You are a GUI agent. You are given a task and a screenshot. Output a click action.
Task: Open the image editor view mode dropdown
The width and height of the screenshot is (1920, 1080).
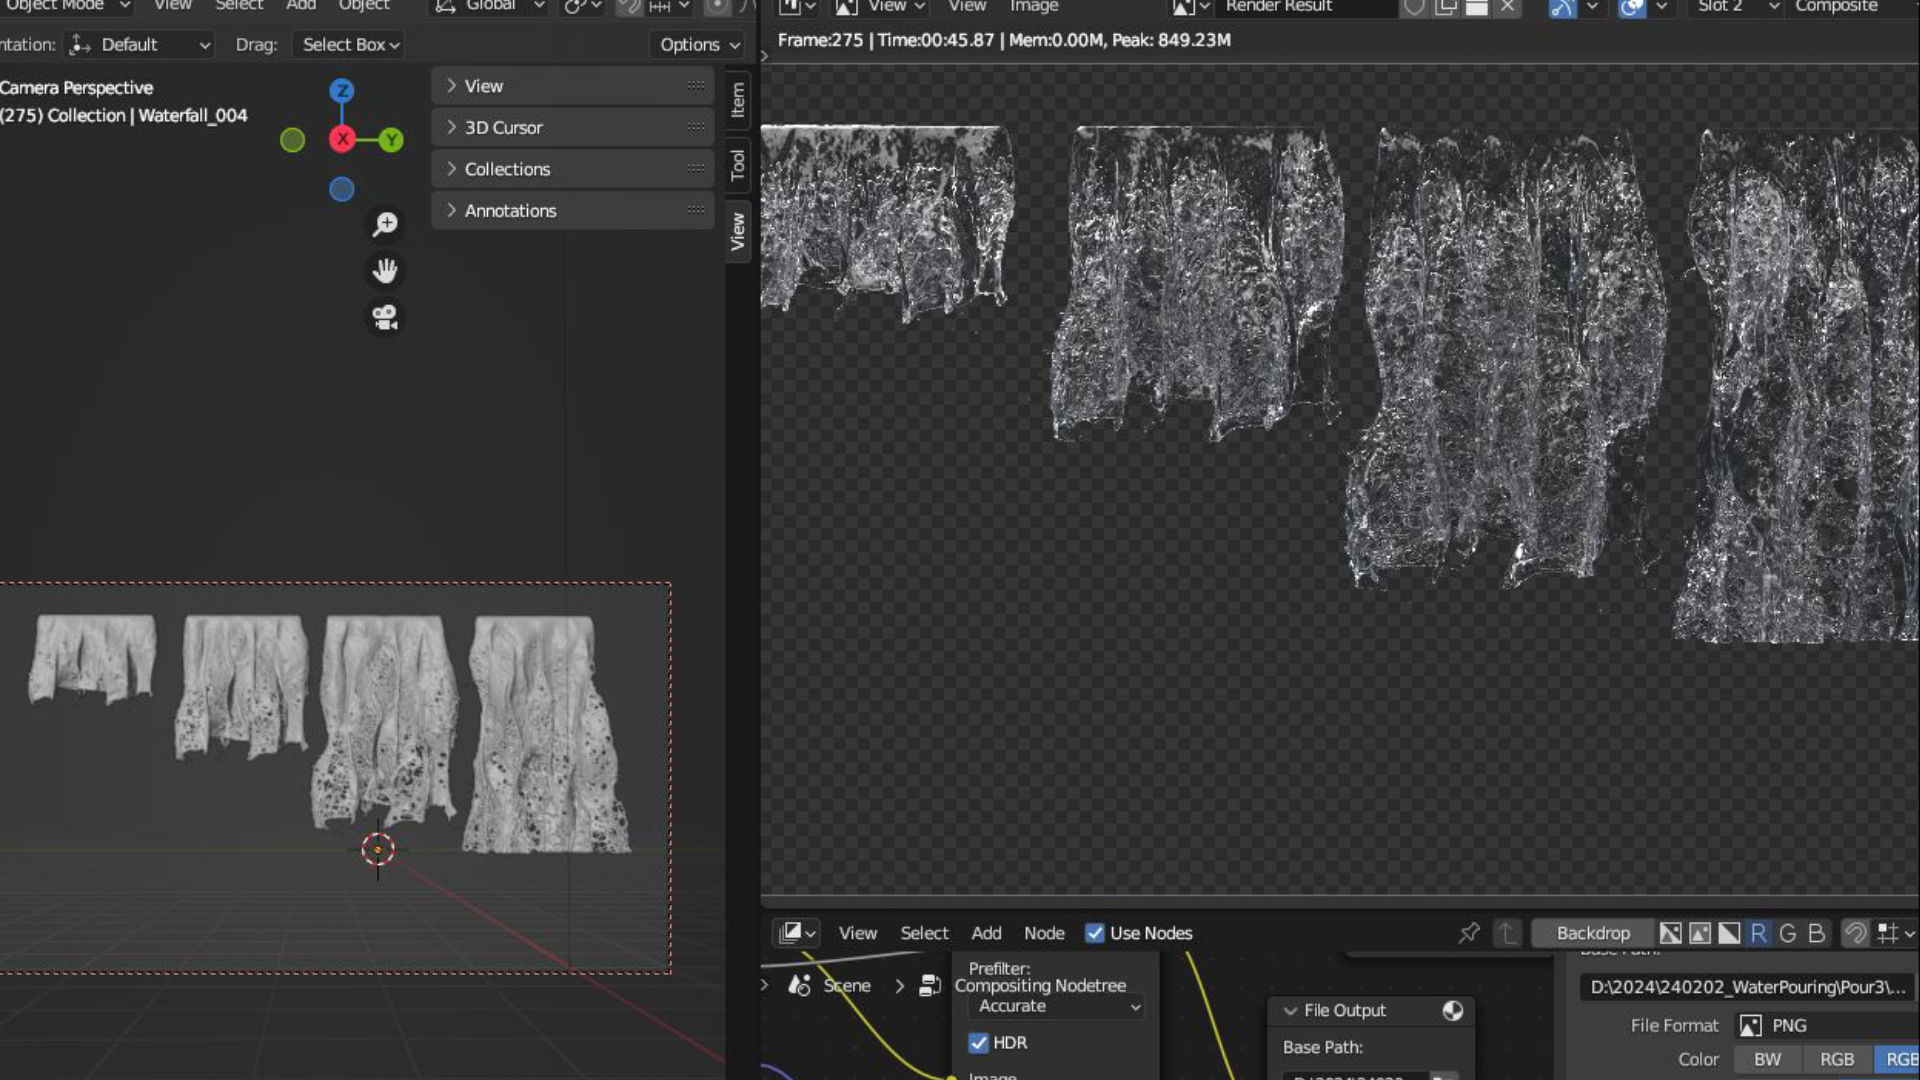pyautogui.click(x=880, y=7)
